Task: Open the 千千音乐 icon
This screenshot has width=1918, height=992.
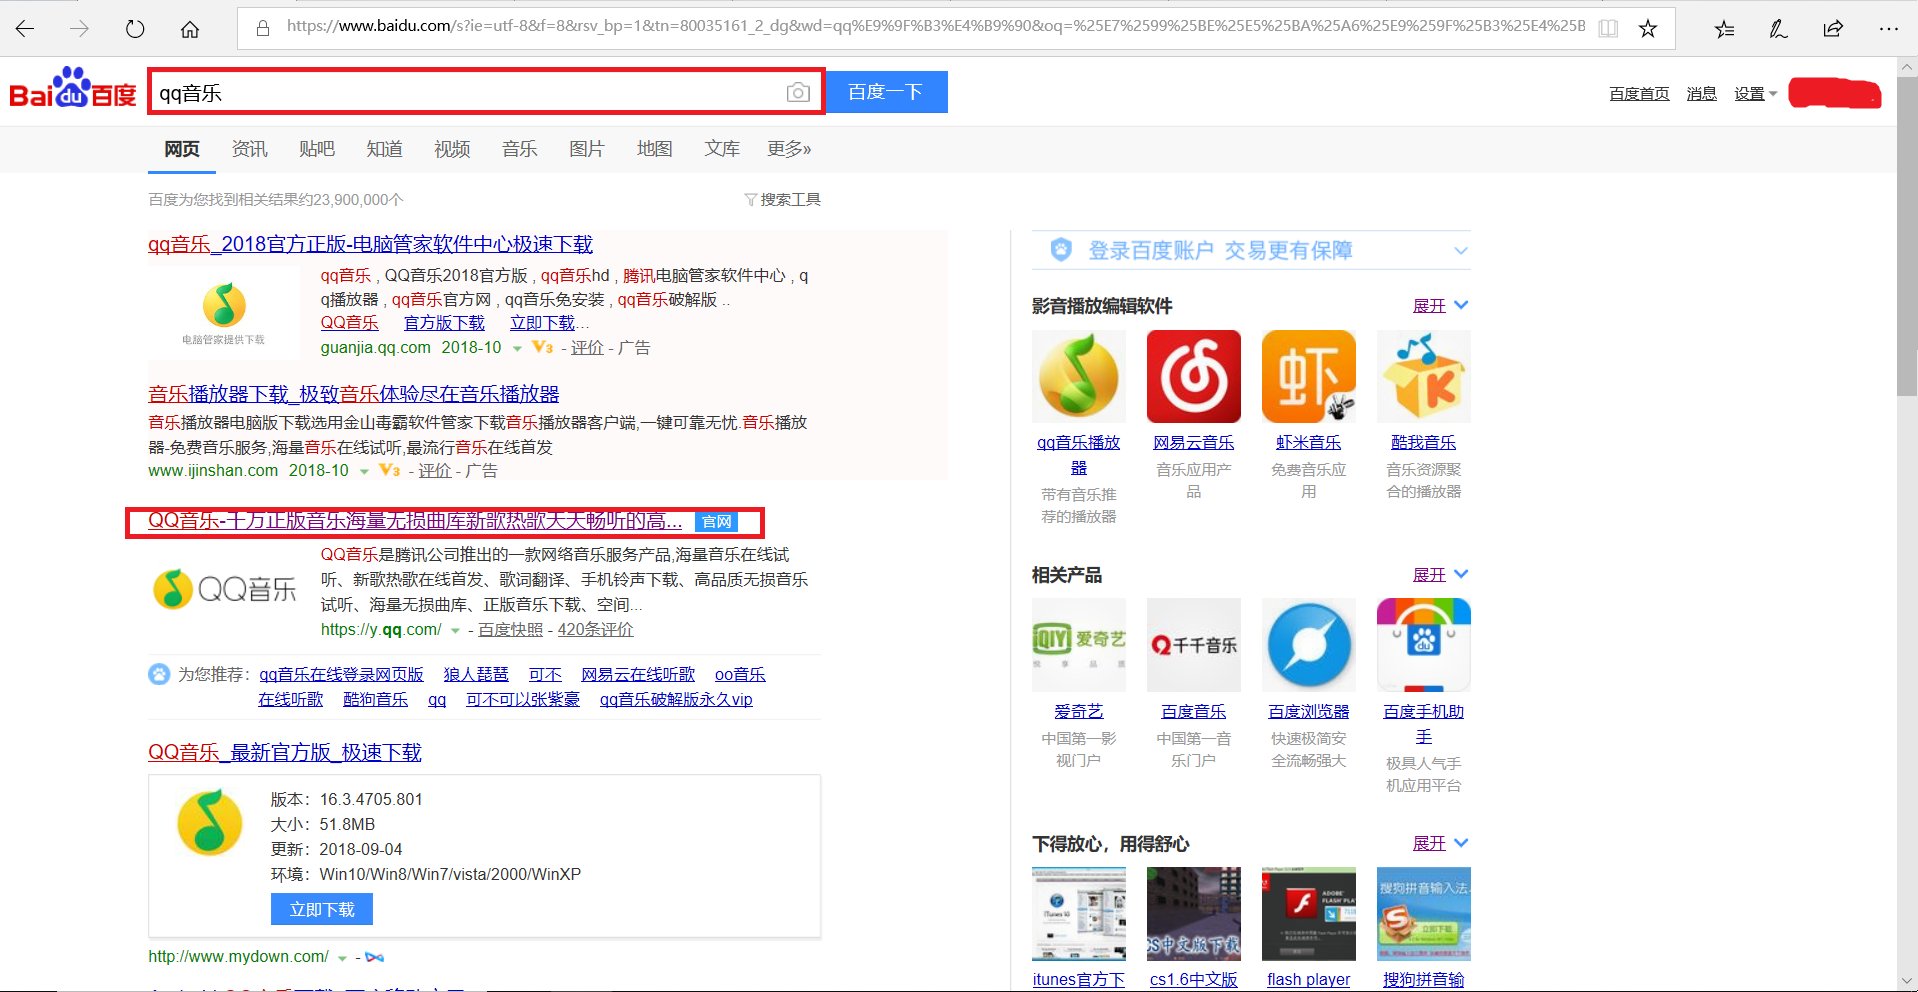Action: 1193,645
